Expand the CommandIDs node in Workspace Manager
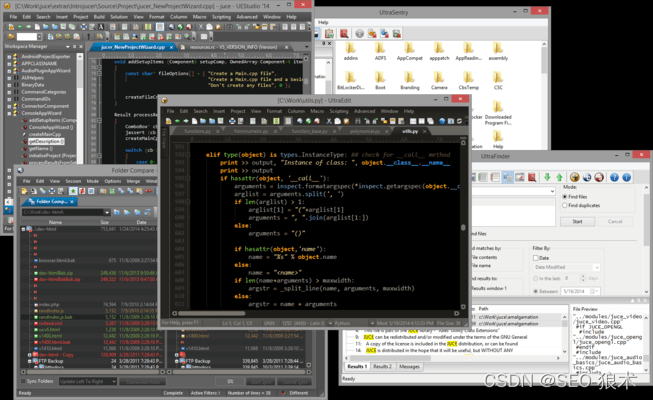The width and height of the screenshot is (653, 400). (x=9, y=99)
